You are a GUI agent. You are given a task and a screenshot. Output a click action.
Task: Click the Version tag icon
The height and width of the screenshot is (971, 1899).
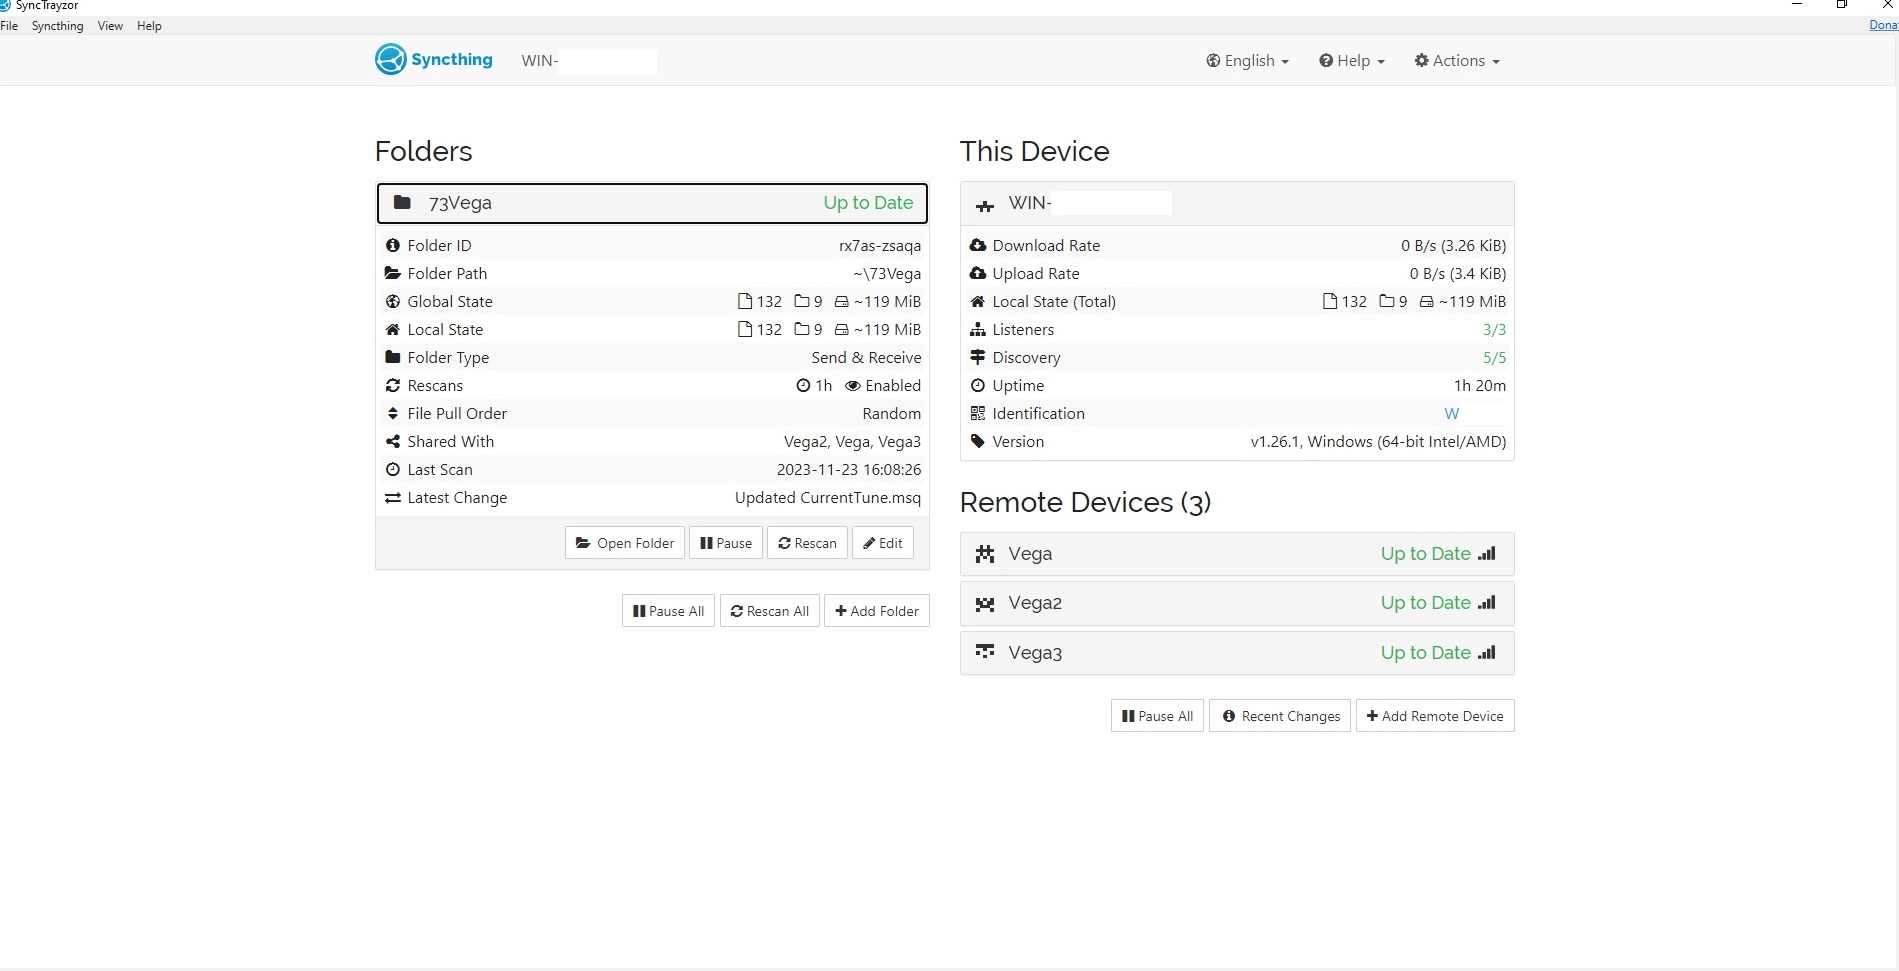(x=978, y=441)
